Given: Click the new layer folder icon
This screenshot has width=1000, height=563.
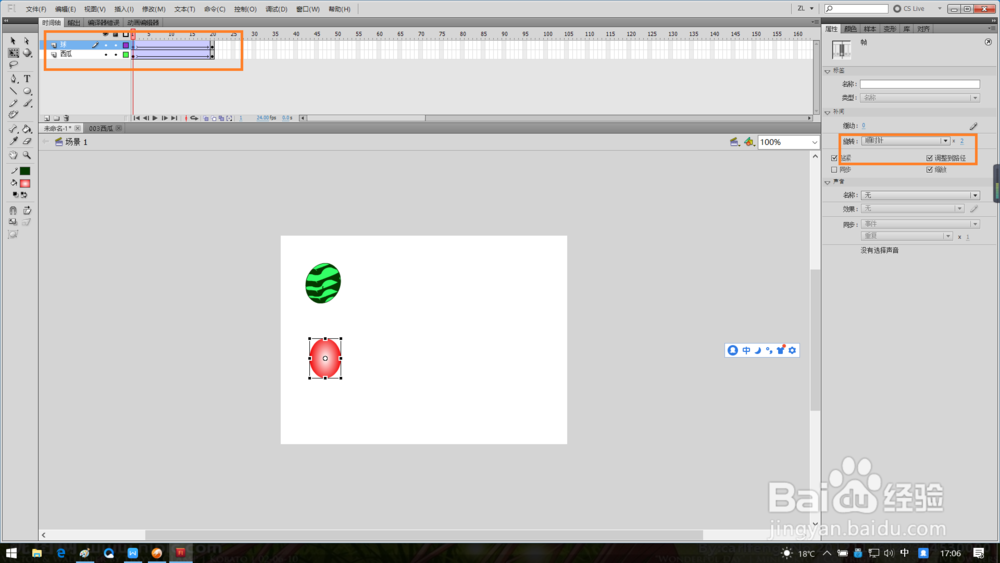Looking at the screenshot, I should 56,119.
